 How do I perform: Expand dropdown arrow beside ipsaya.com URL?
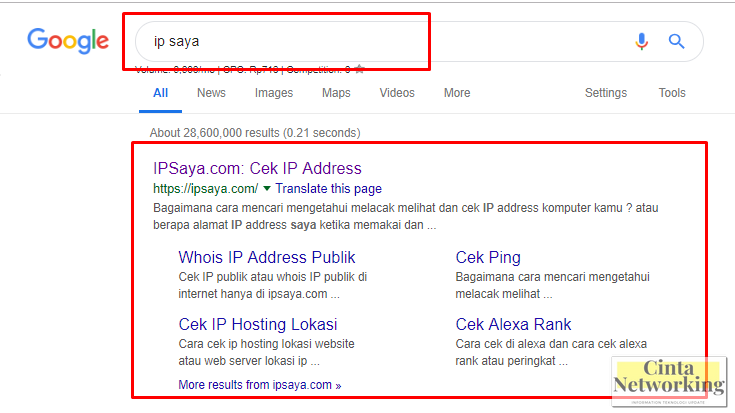267,188
